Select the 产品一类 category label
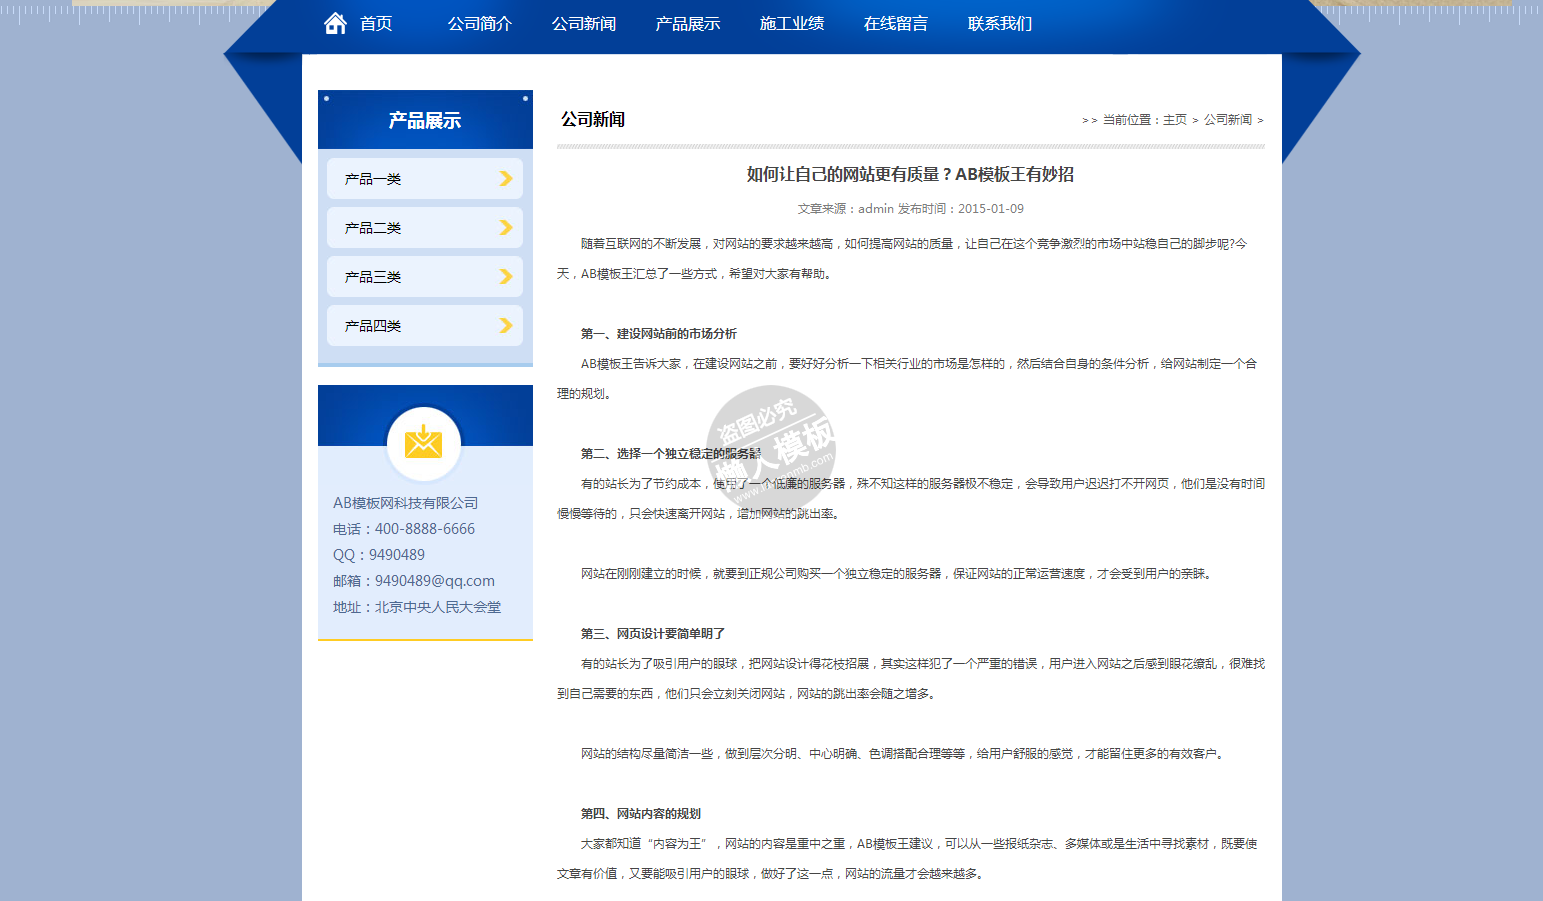The image size is (1543, 901). 373,180
